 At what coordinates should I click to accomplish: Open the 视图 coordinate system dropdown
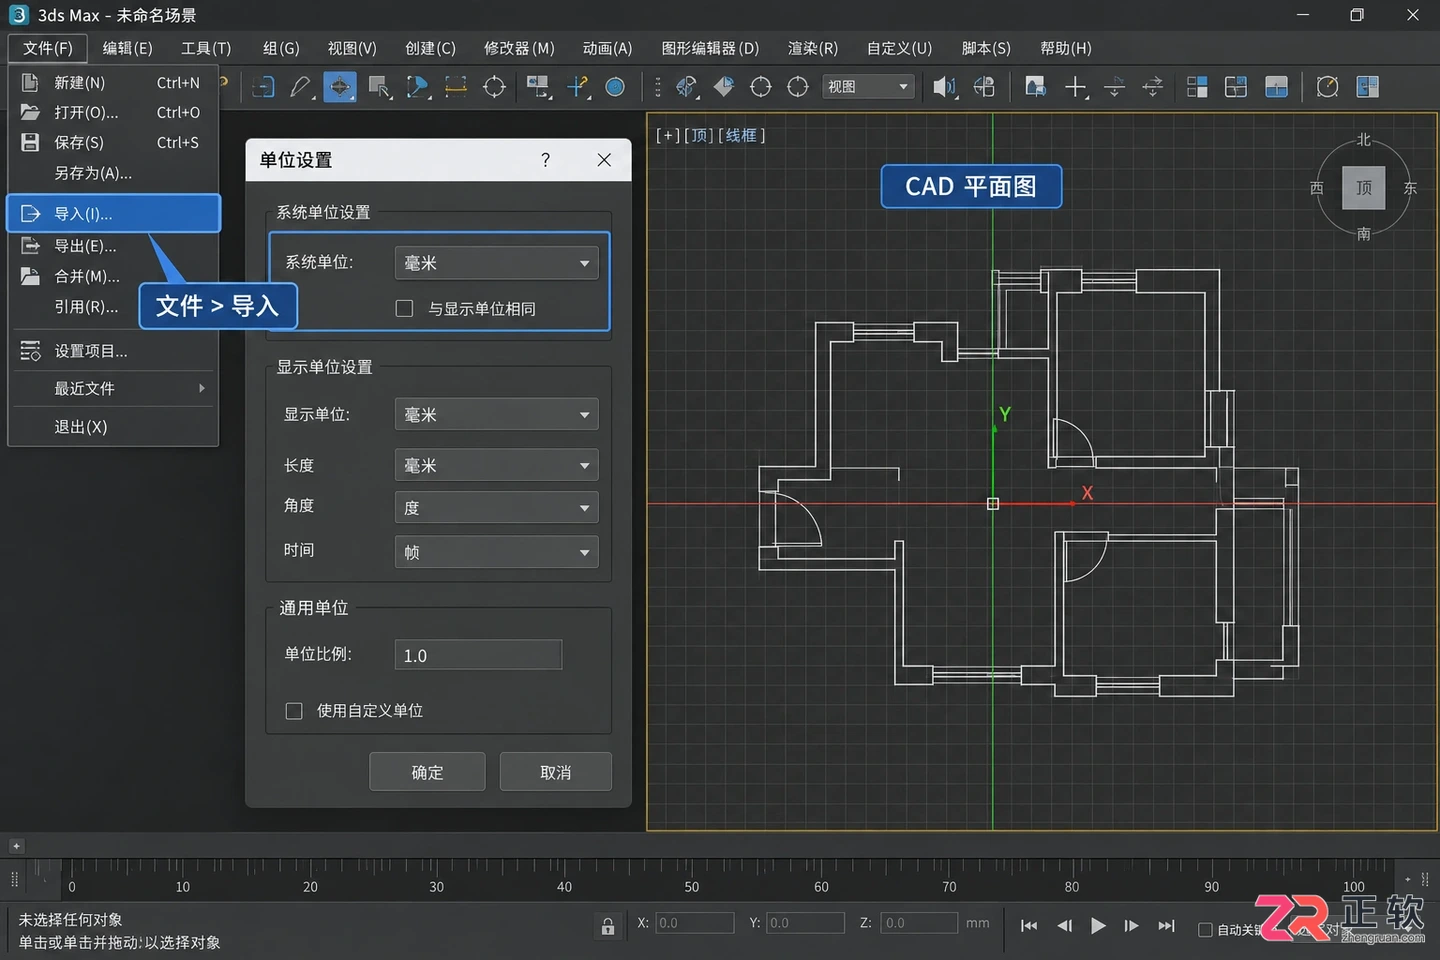click(869, 87)
